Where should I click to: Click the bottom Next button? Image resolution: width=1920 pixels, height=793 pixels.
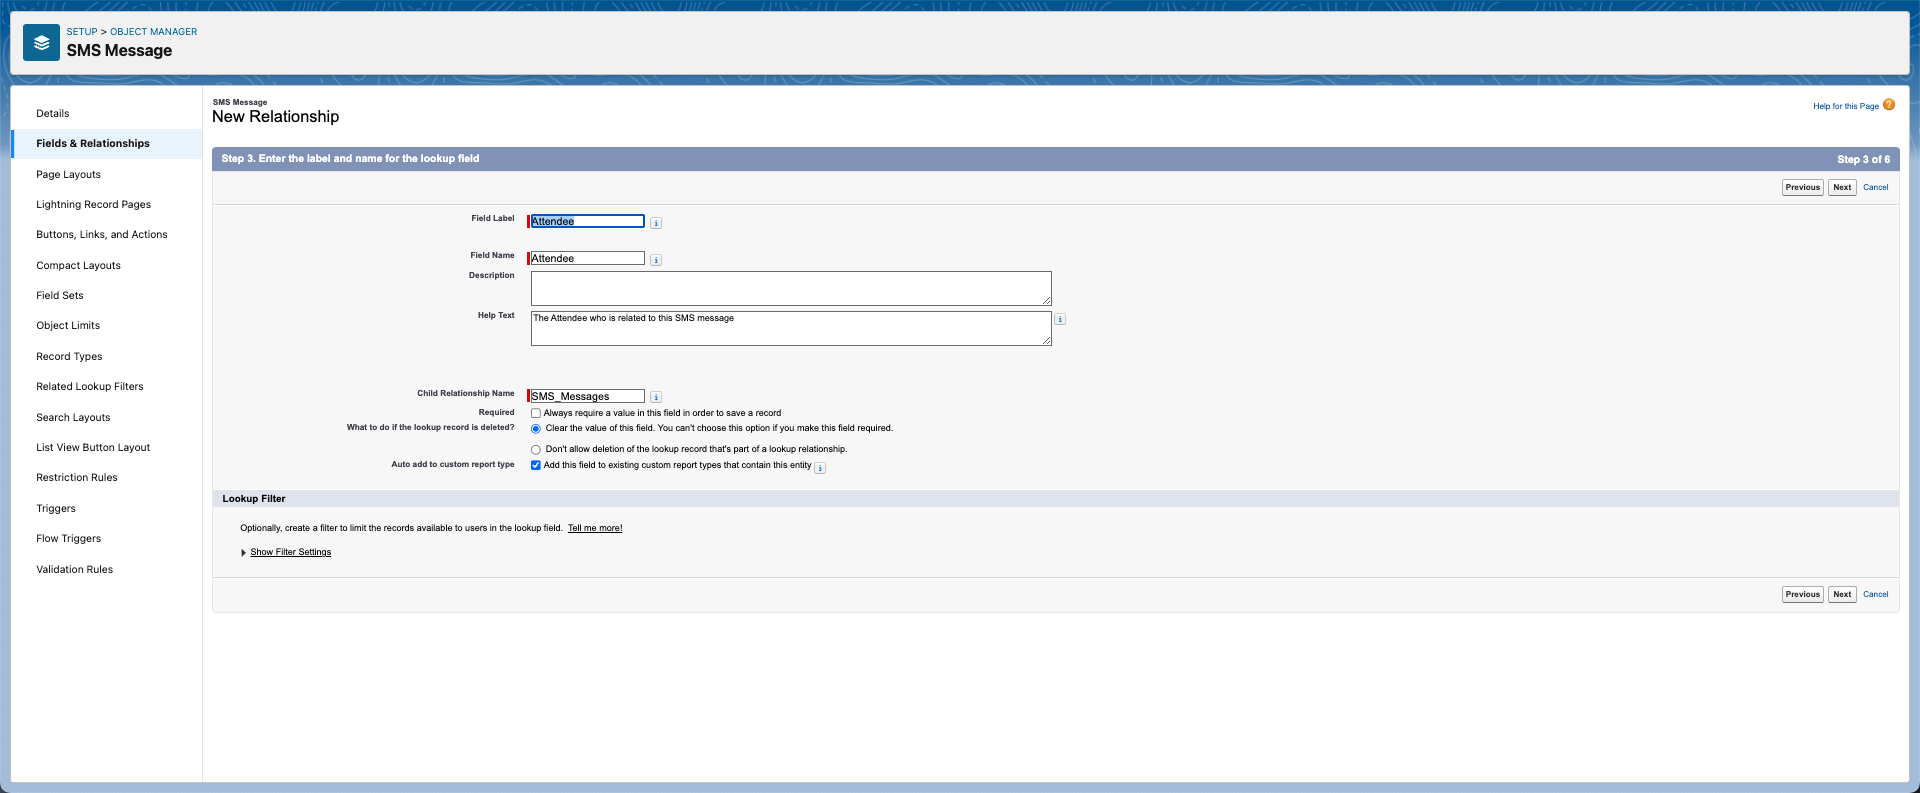coord(1842,594)
